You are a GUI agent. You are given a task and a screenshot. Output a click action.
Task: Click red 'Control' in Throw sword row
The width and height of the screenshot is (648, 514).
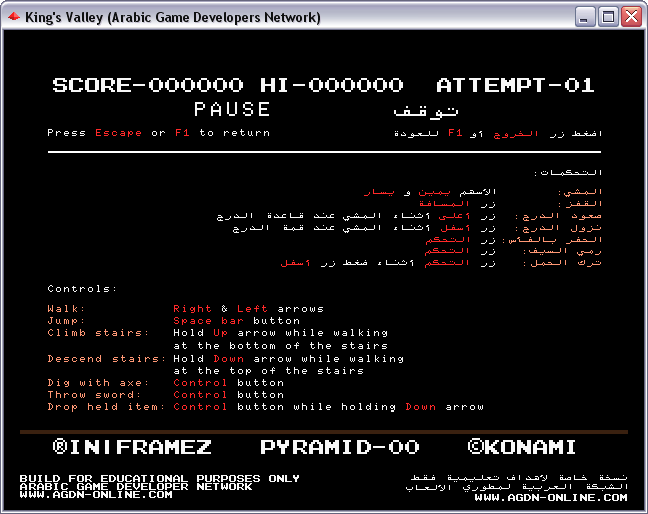[200, 395]
